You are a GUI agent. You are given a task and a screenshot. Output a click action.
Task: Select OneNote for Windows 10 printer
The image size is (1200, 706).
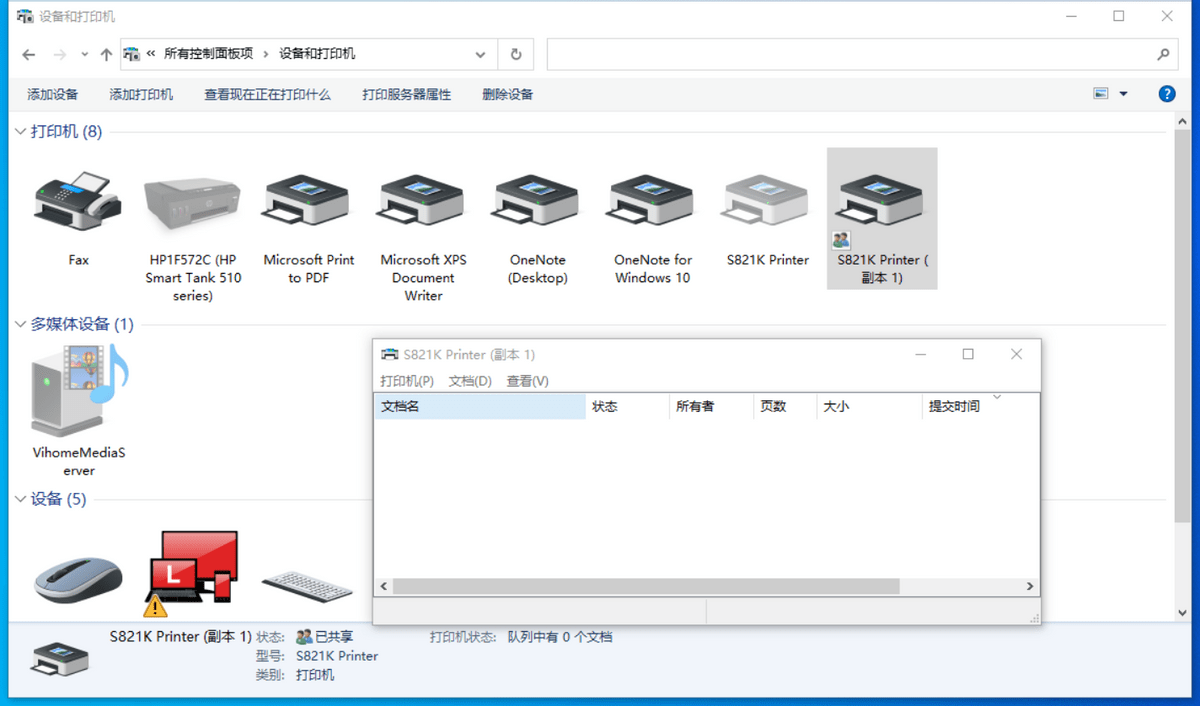[x=652, y=200]
